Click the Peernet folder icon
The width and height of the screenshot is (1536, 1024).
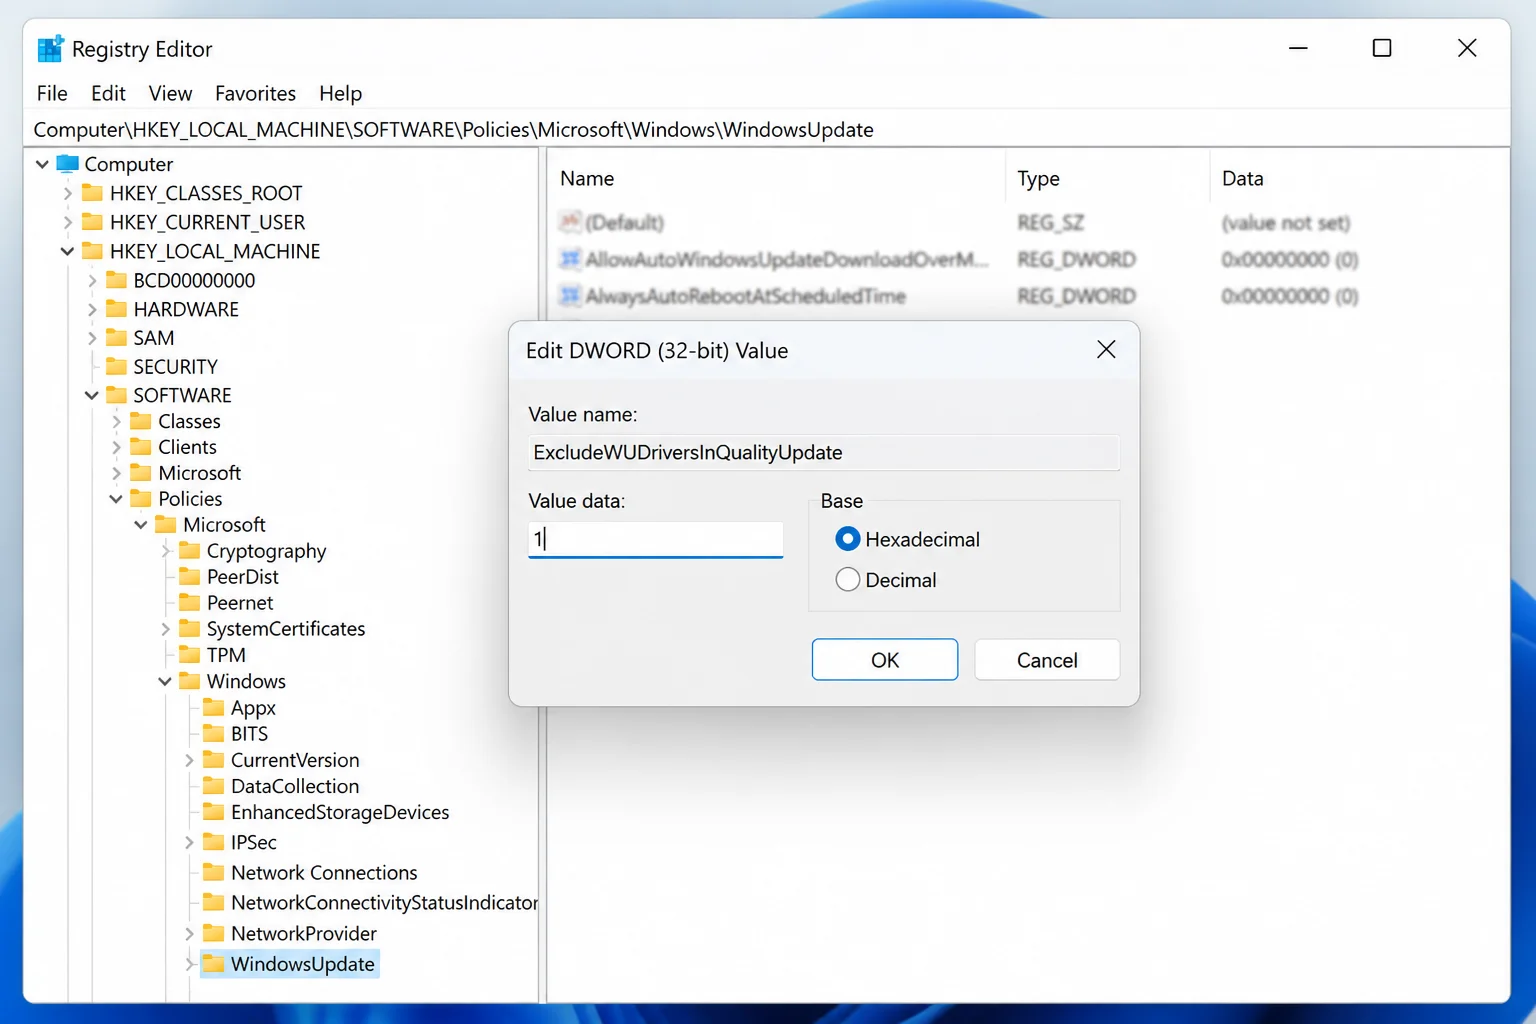189,602
